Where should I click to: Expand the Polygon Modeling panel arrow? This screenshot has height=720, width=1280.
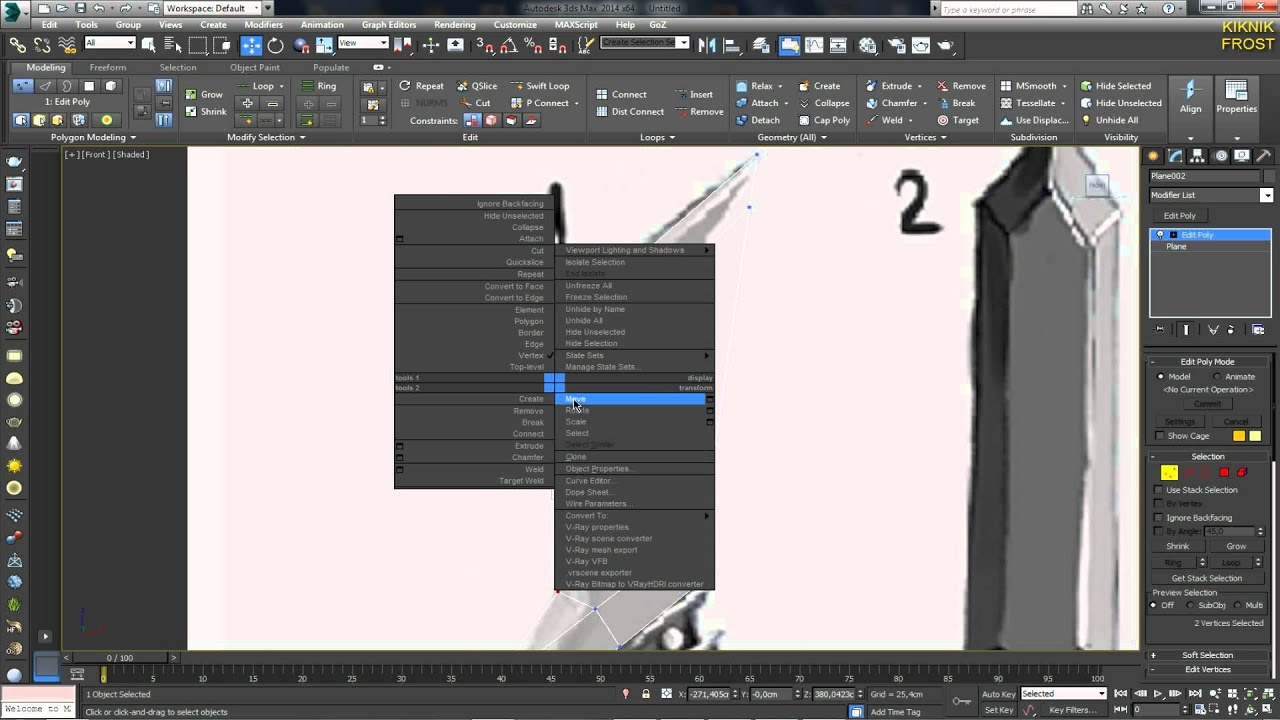pos(133,138)
